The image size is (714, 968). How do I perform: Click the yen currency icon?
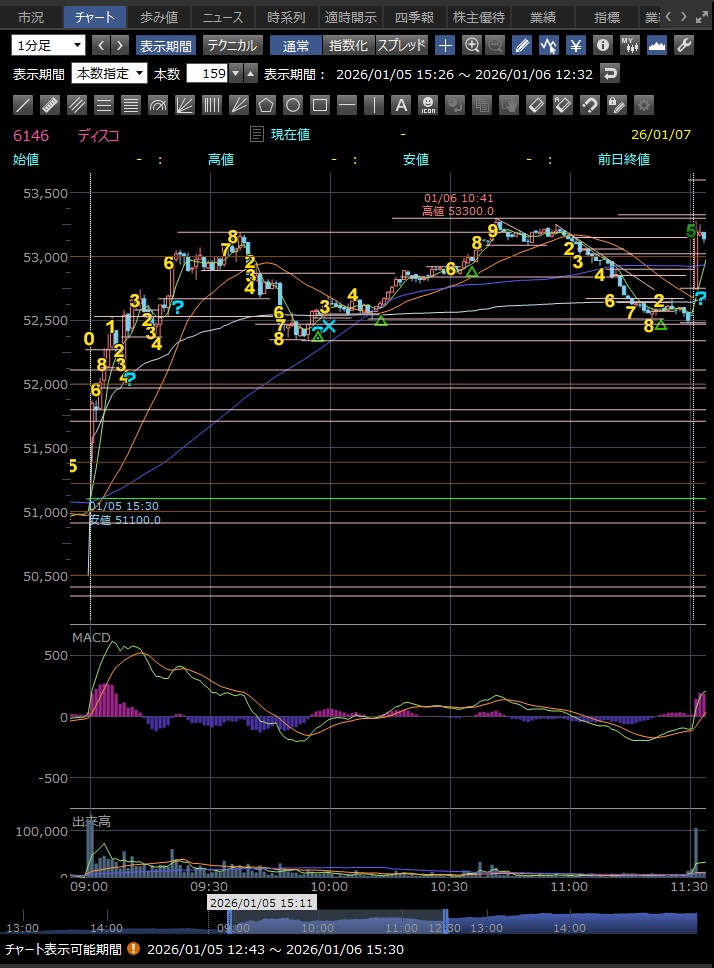tap(575, 45)
